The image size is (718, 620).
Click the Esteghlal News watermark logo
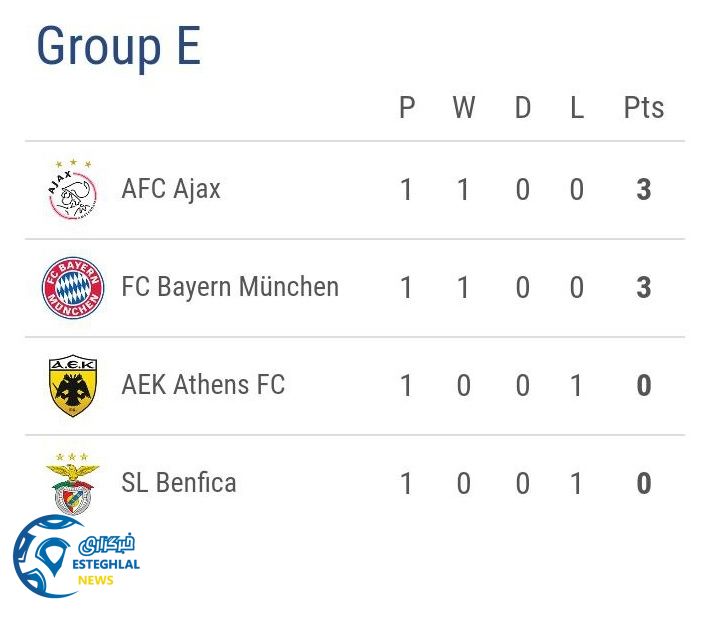[x=75, y=557]
